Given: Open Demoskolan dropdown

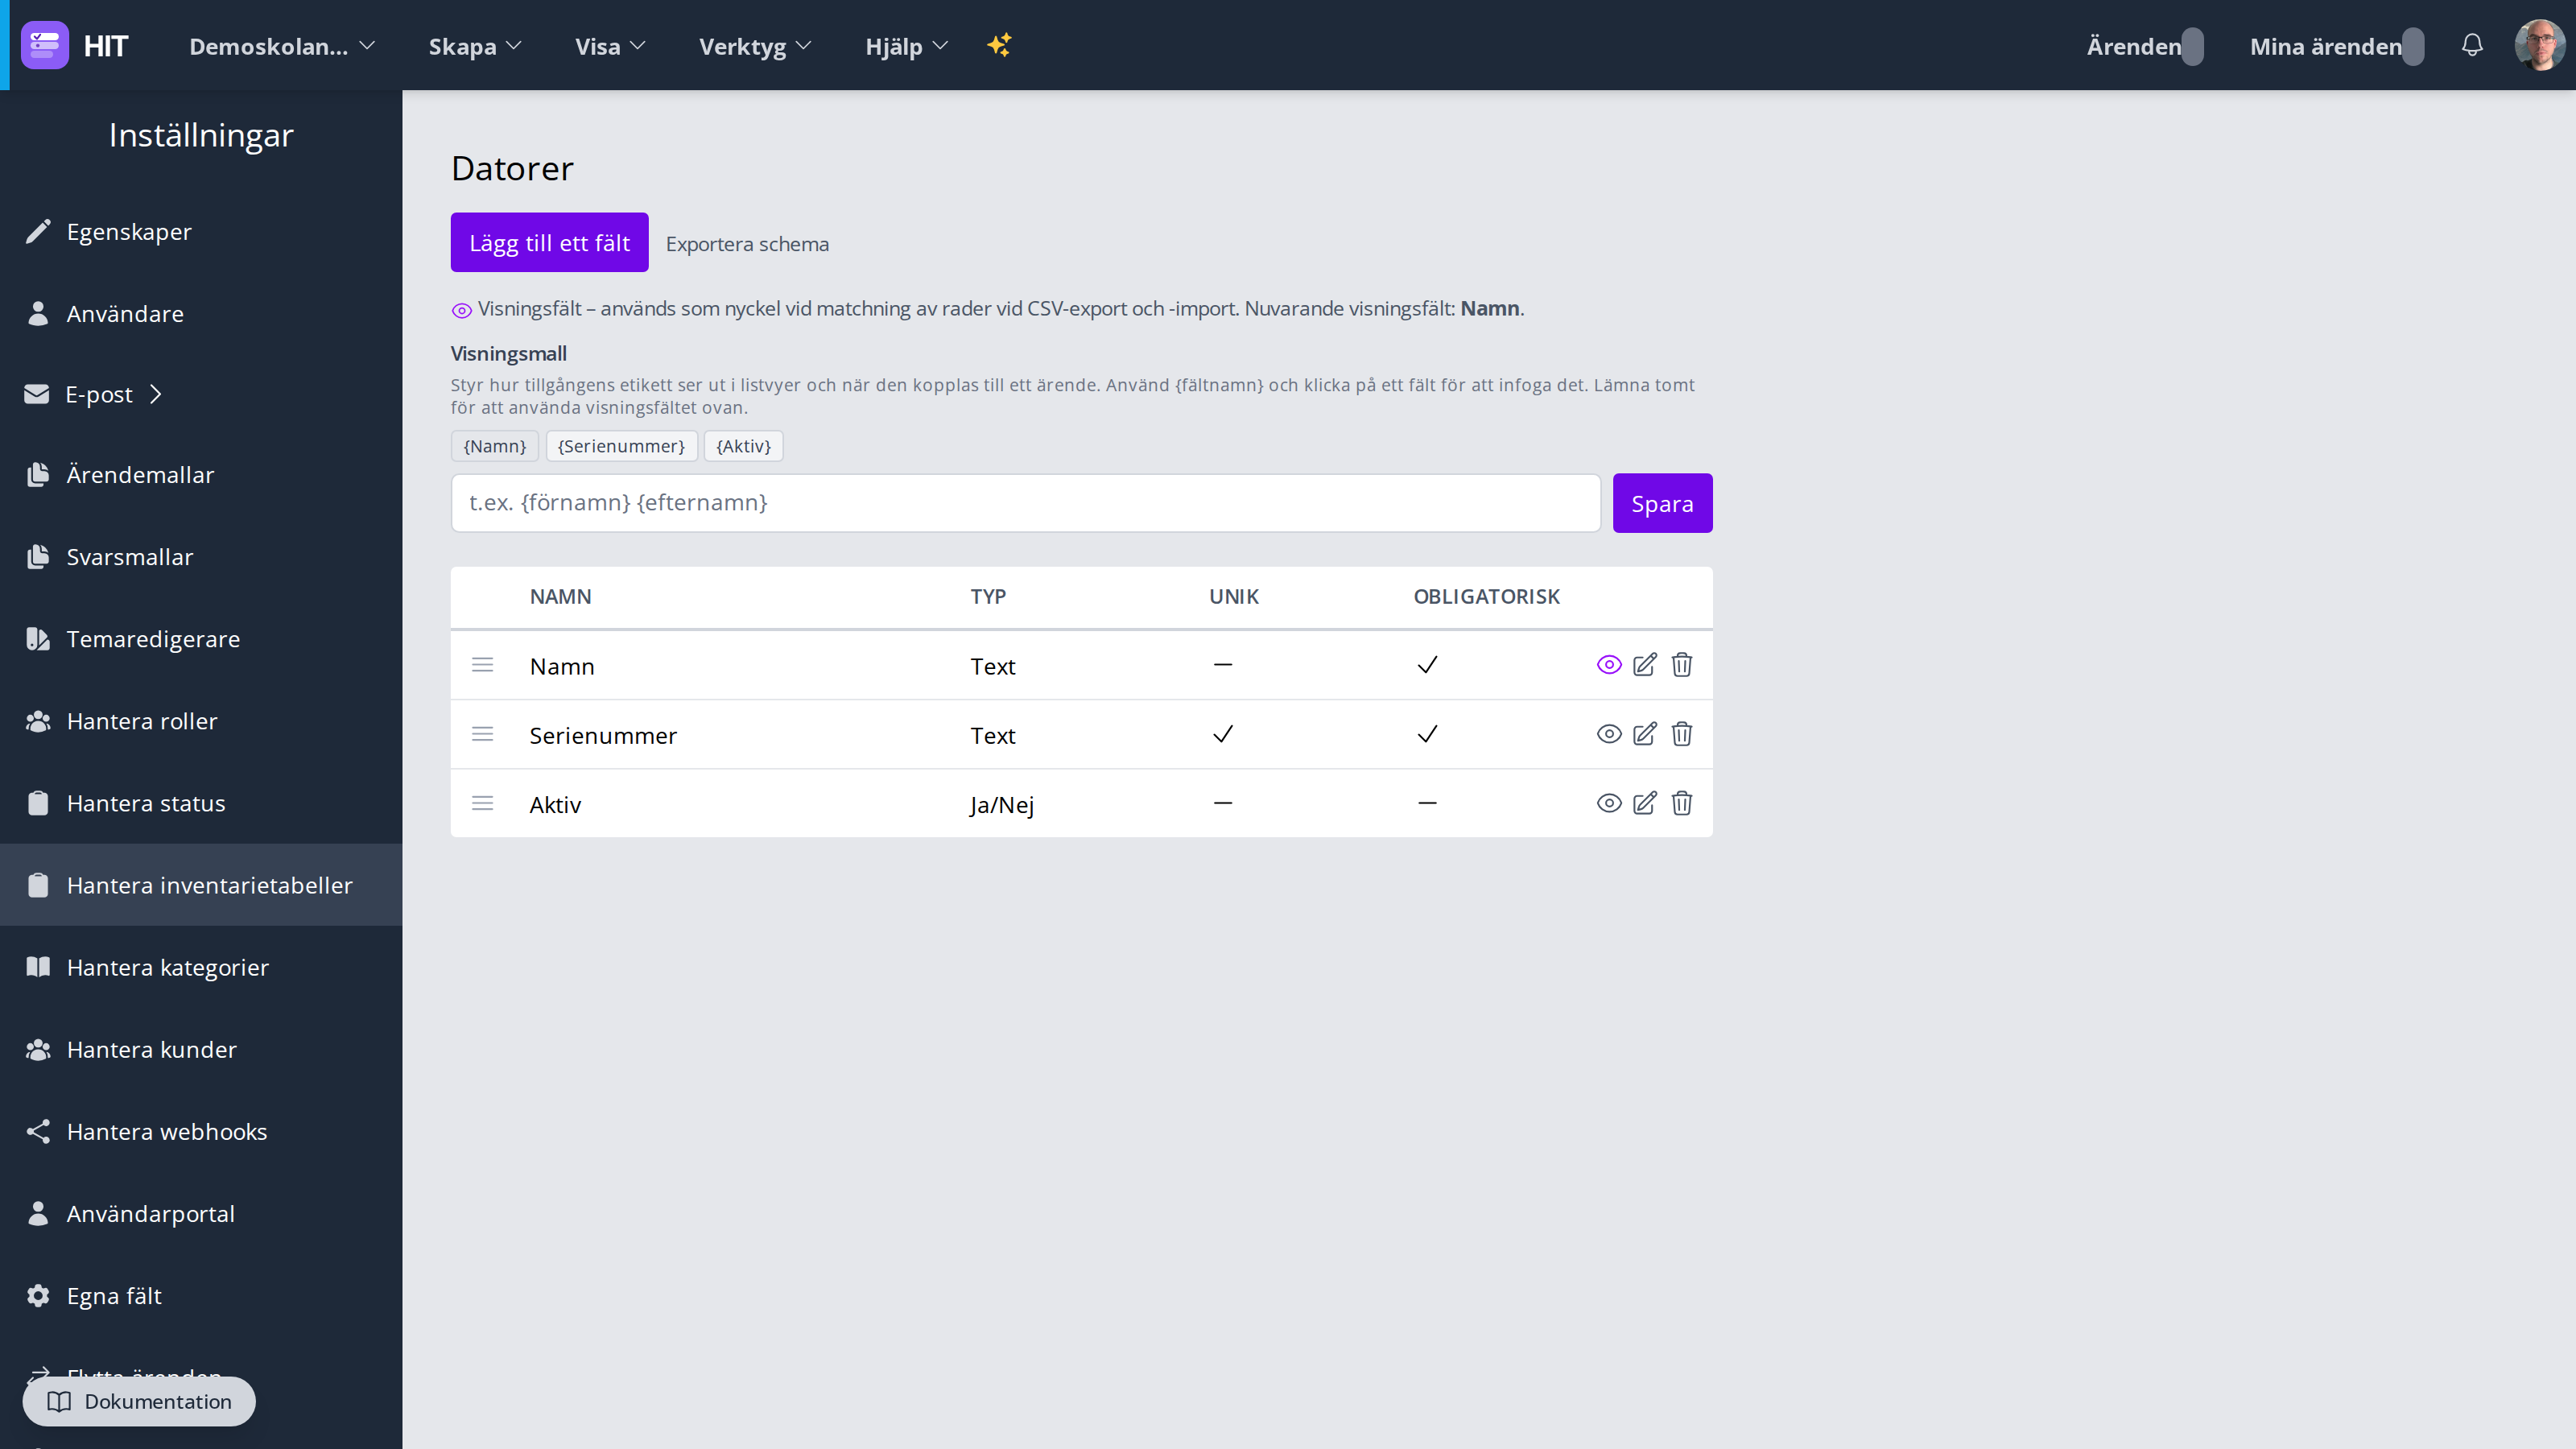Looking at the screenshot, I should click(x=282, y=46).
